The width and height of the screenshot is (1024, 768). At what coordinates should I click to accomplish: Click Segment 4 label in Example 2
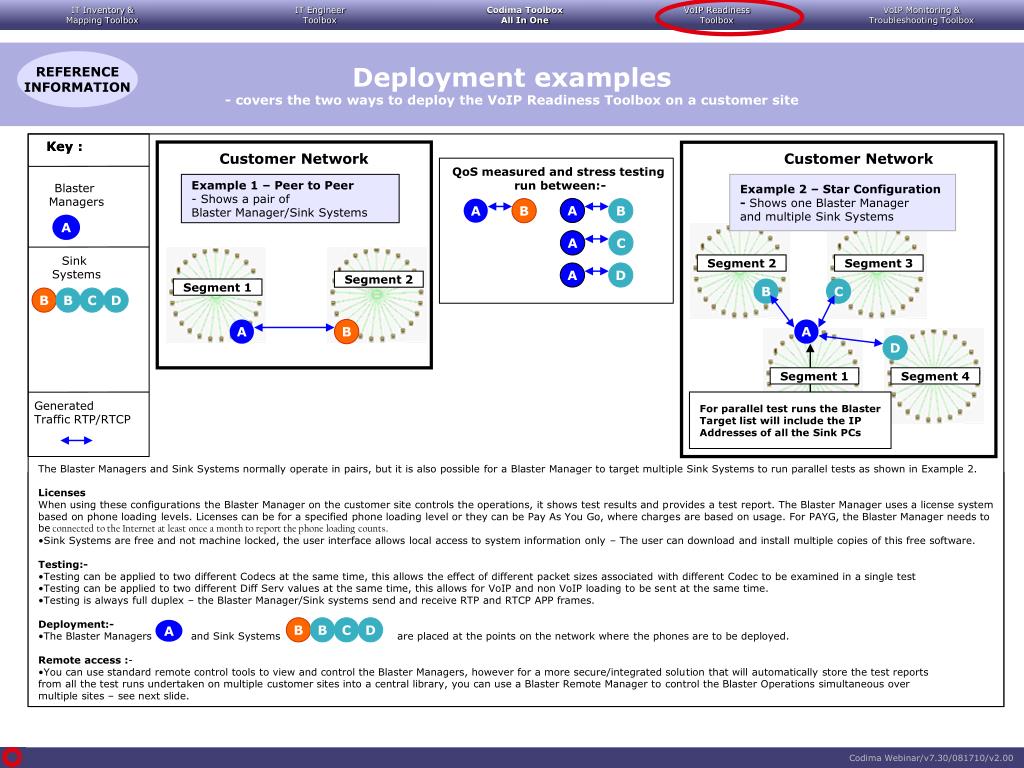[935, 376]
